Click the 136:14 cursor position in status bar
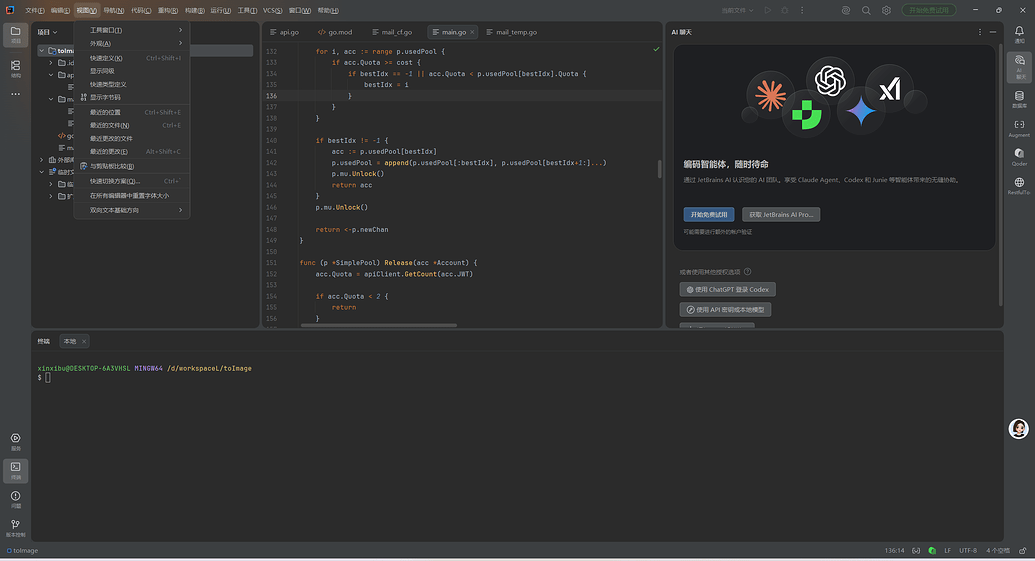This screenshot has width=1035, height=561. 894,550
